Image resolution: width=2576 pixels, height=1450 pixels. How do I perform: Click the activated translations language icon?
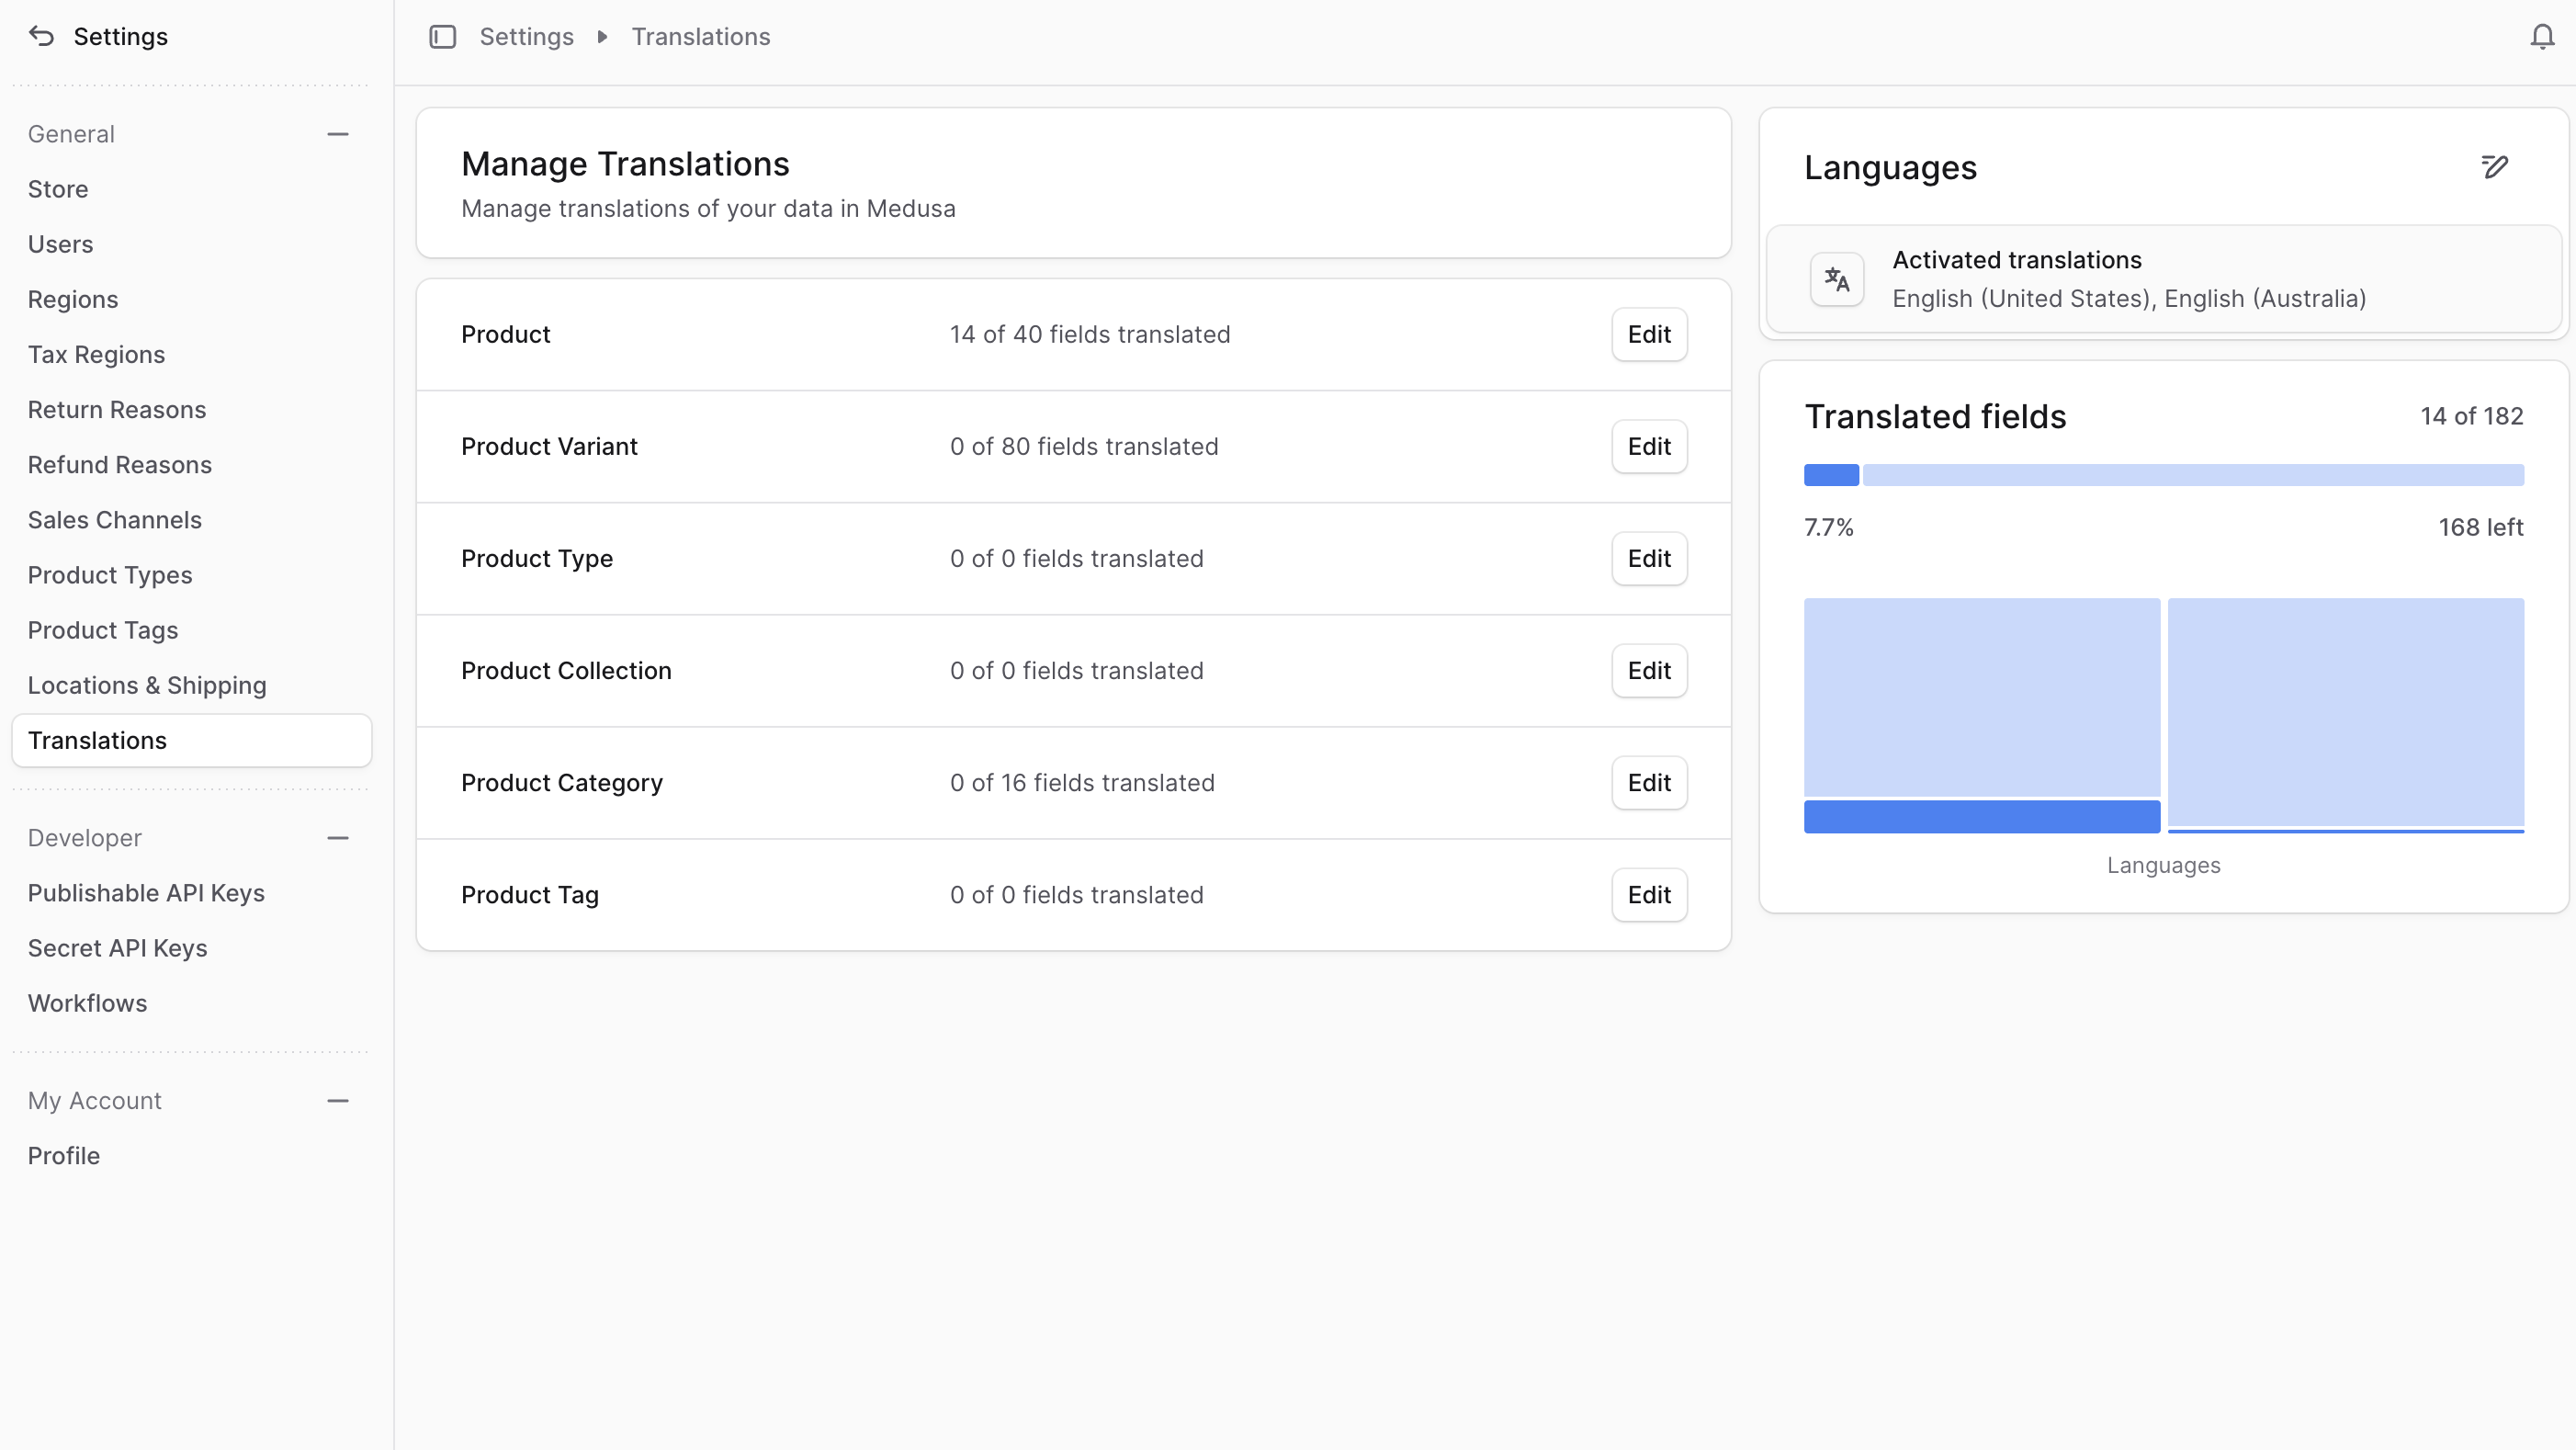click(x=1836, y=279)
